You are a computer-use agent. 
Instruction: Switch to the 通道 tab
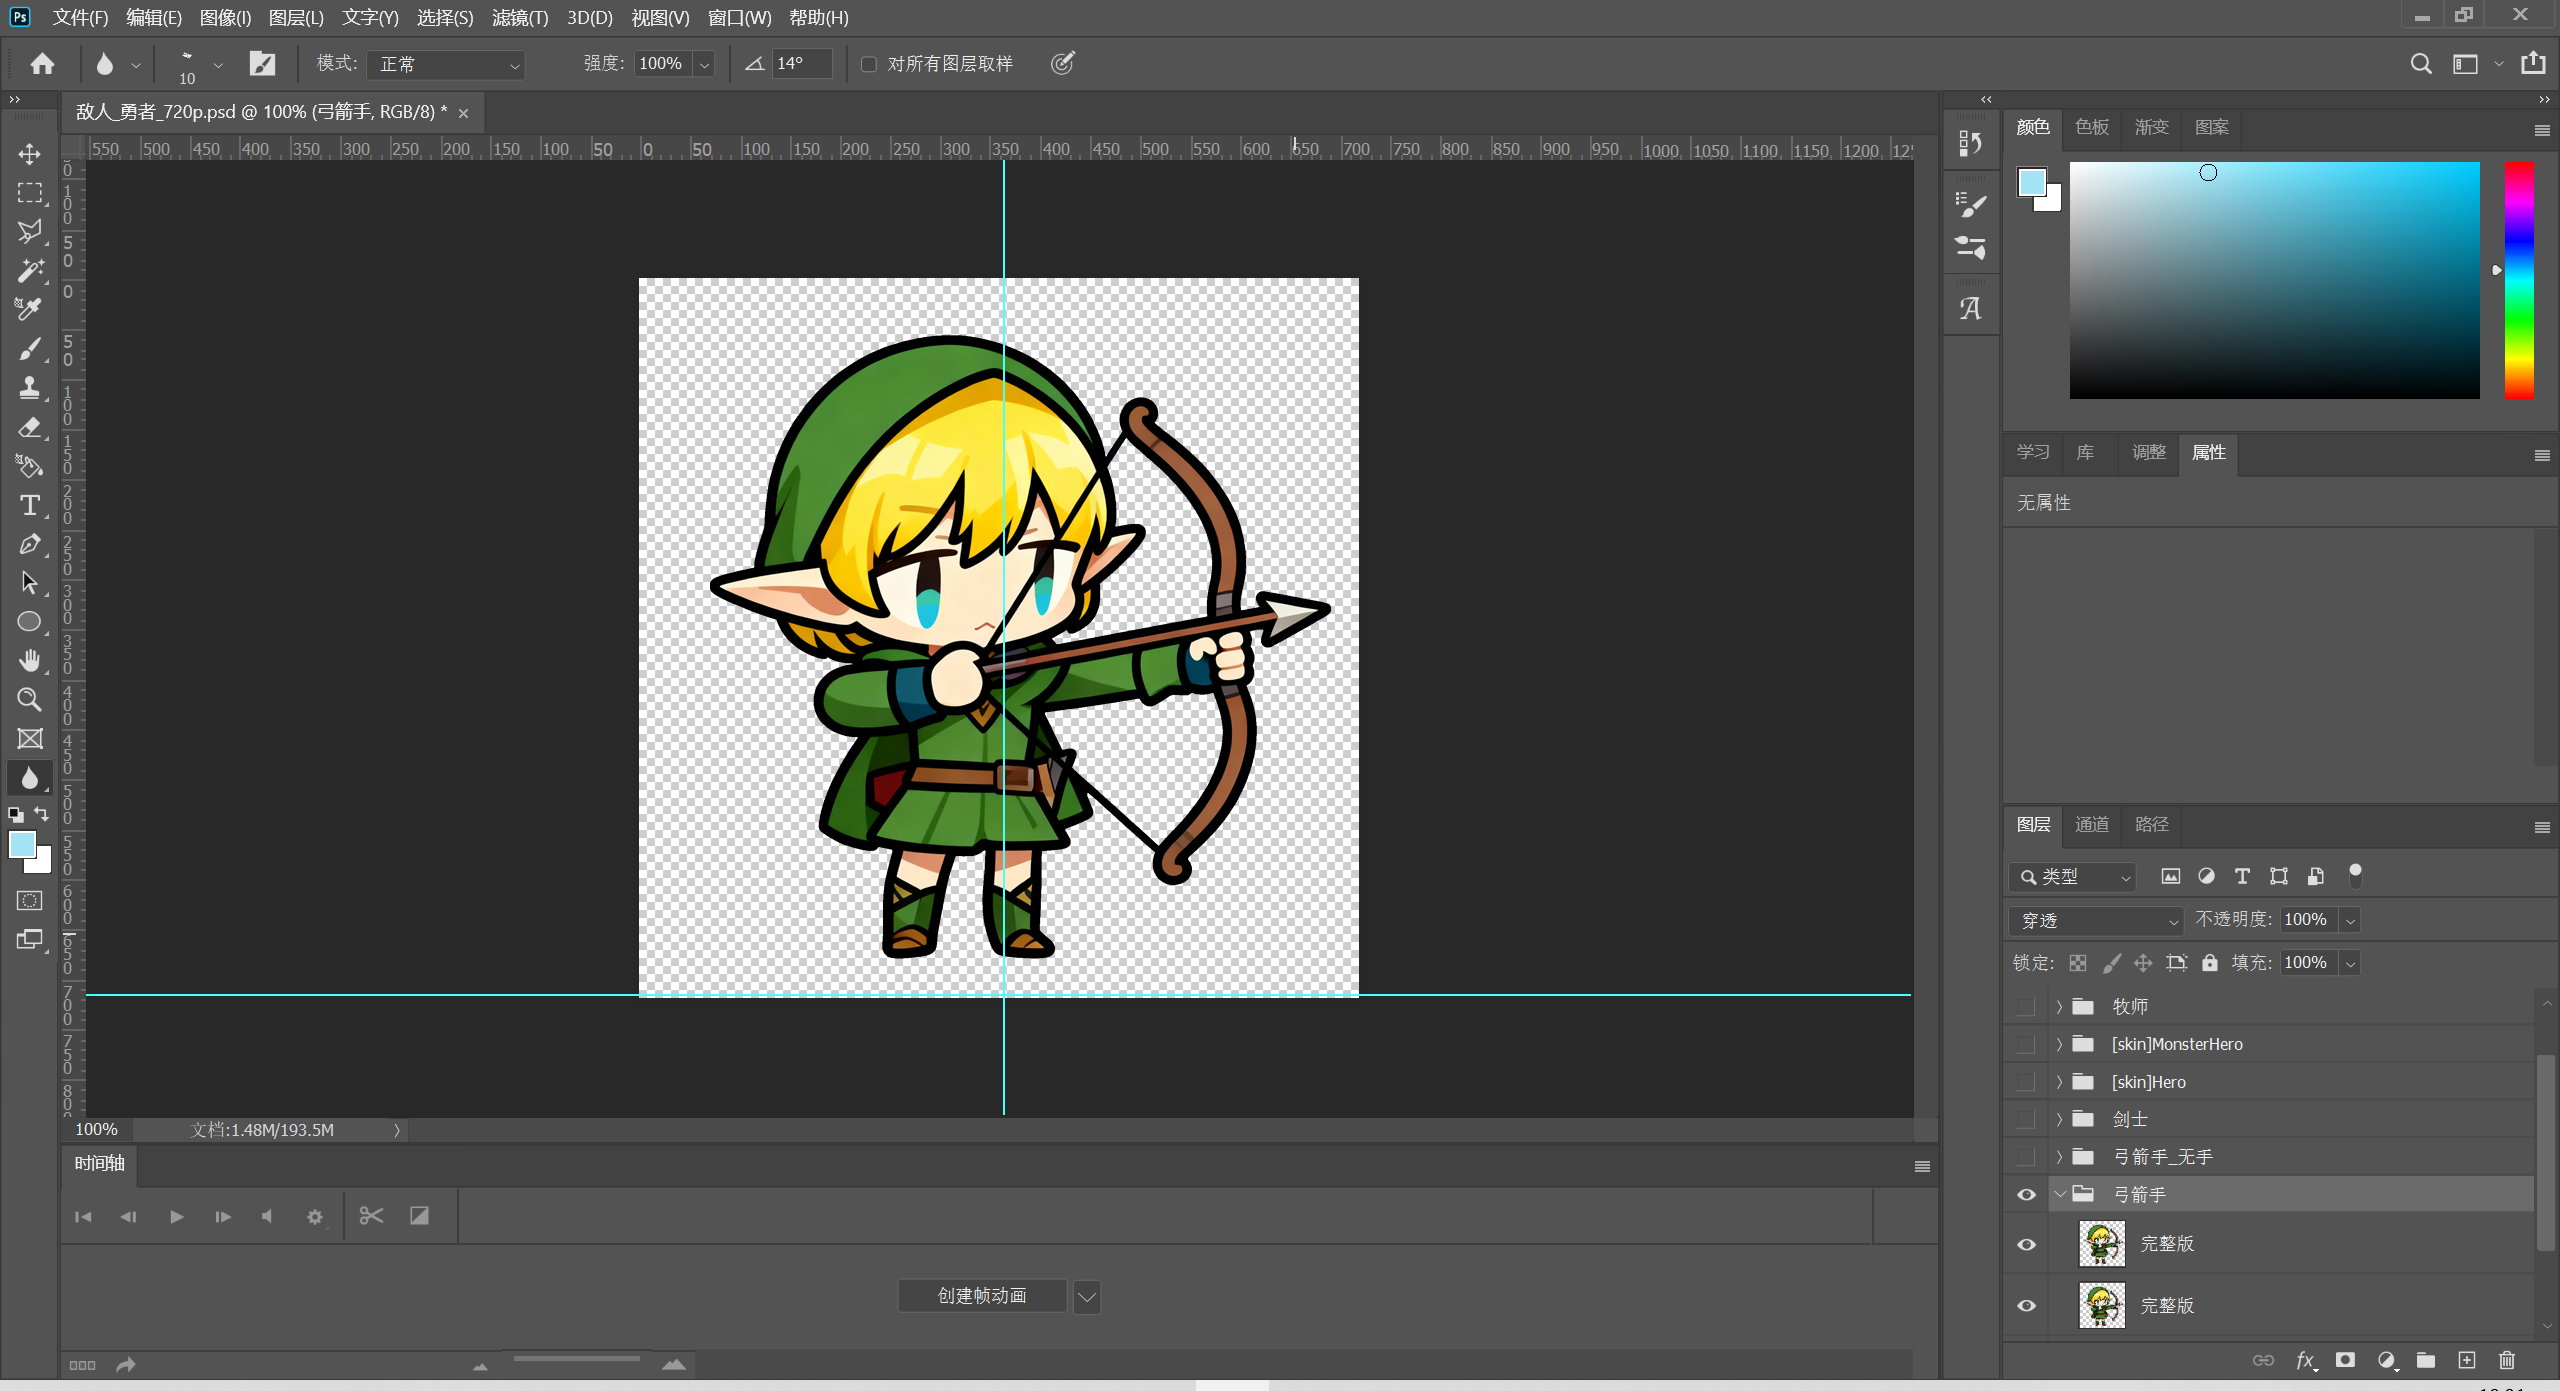[x=2091, y=825]
